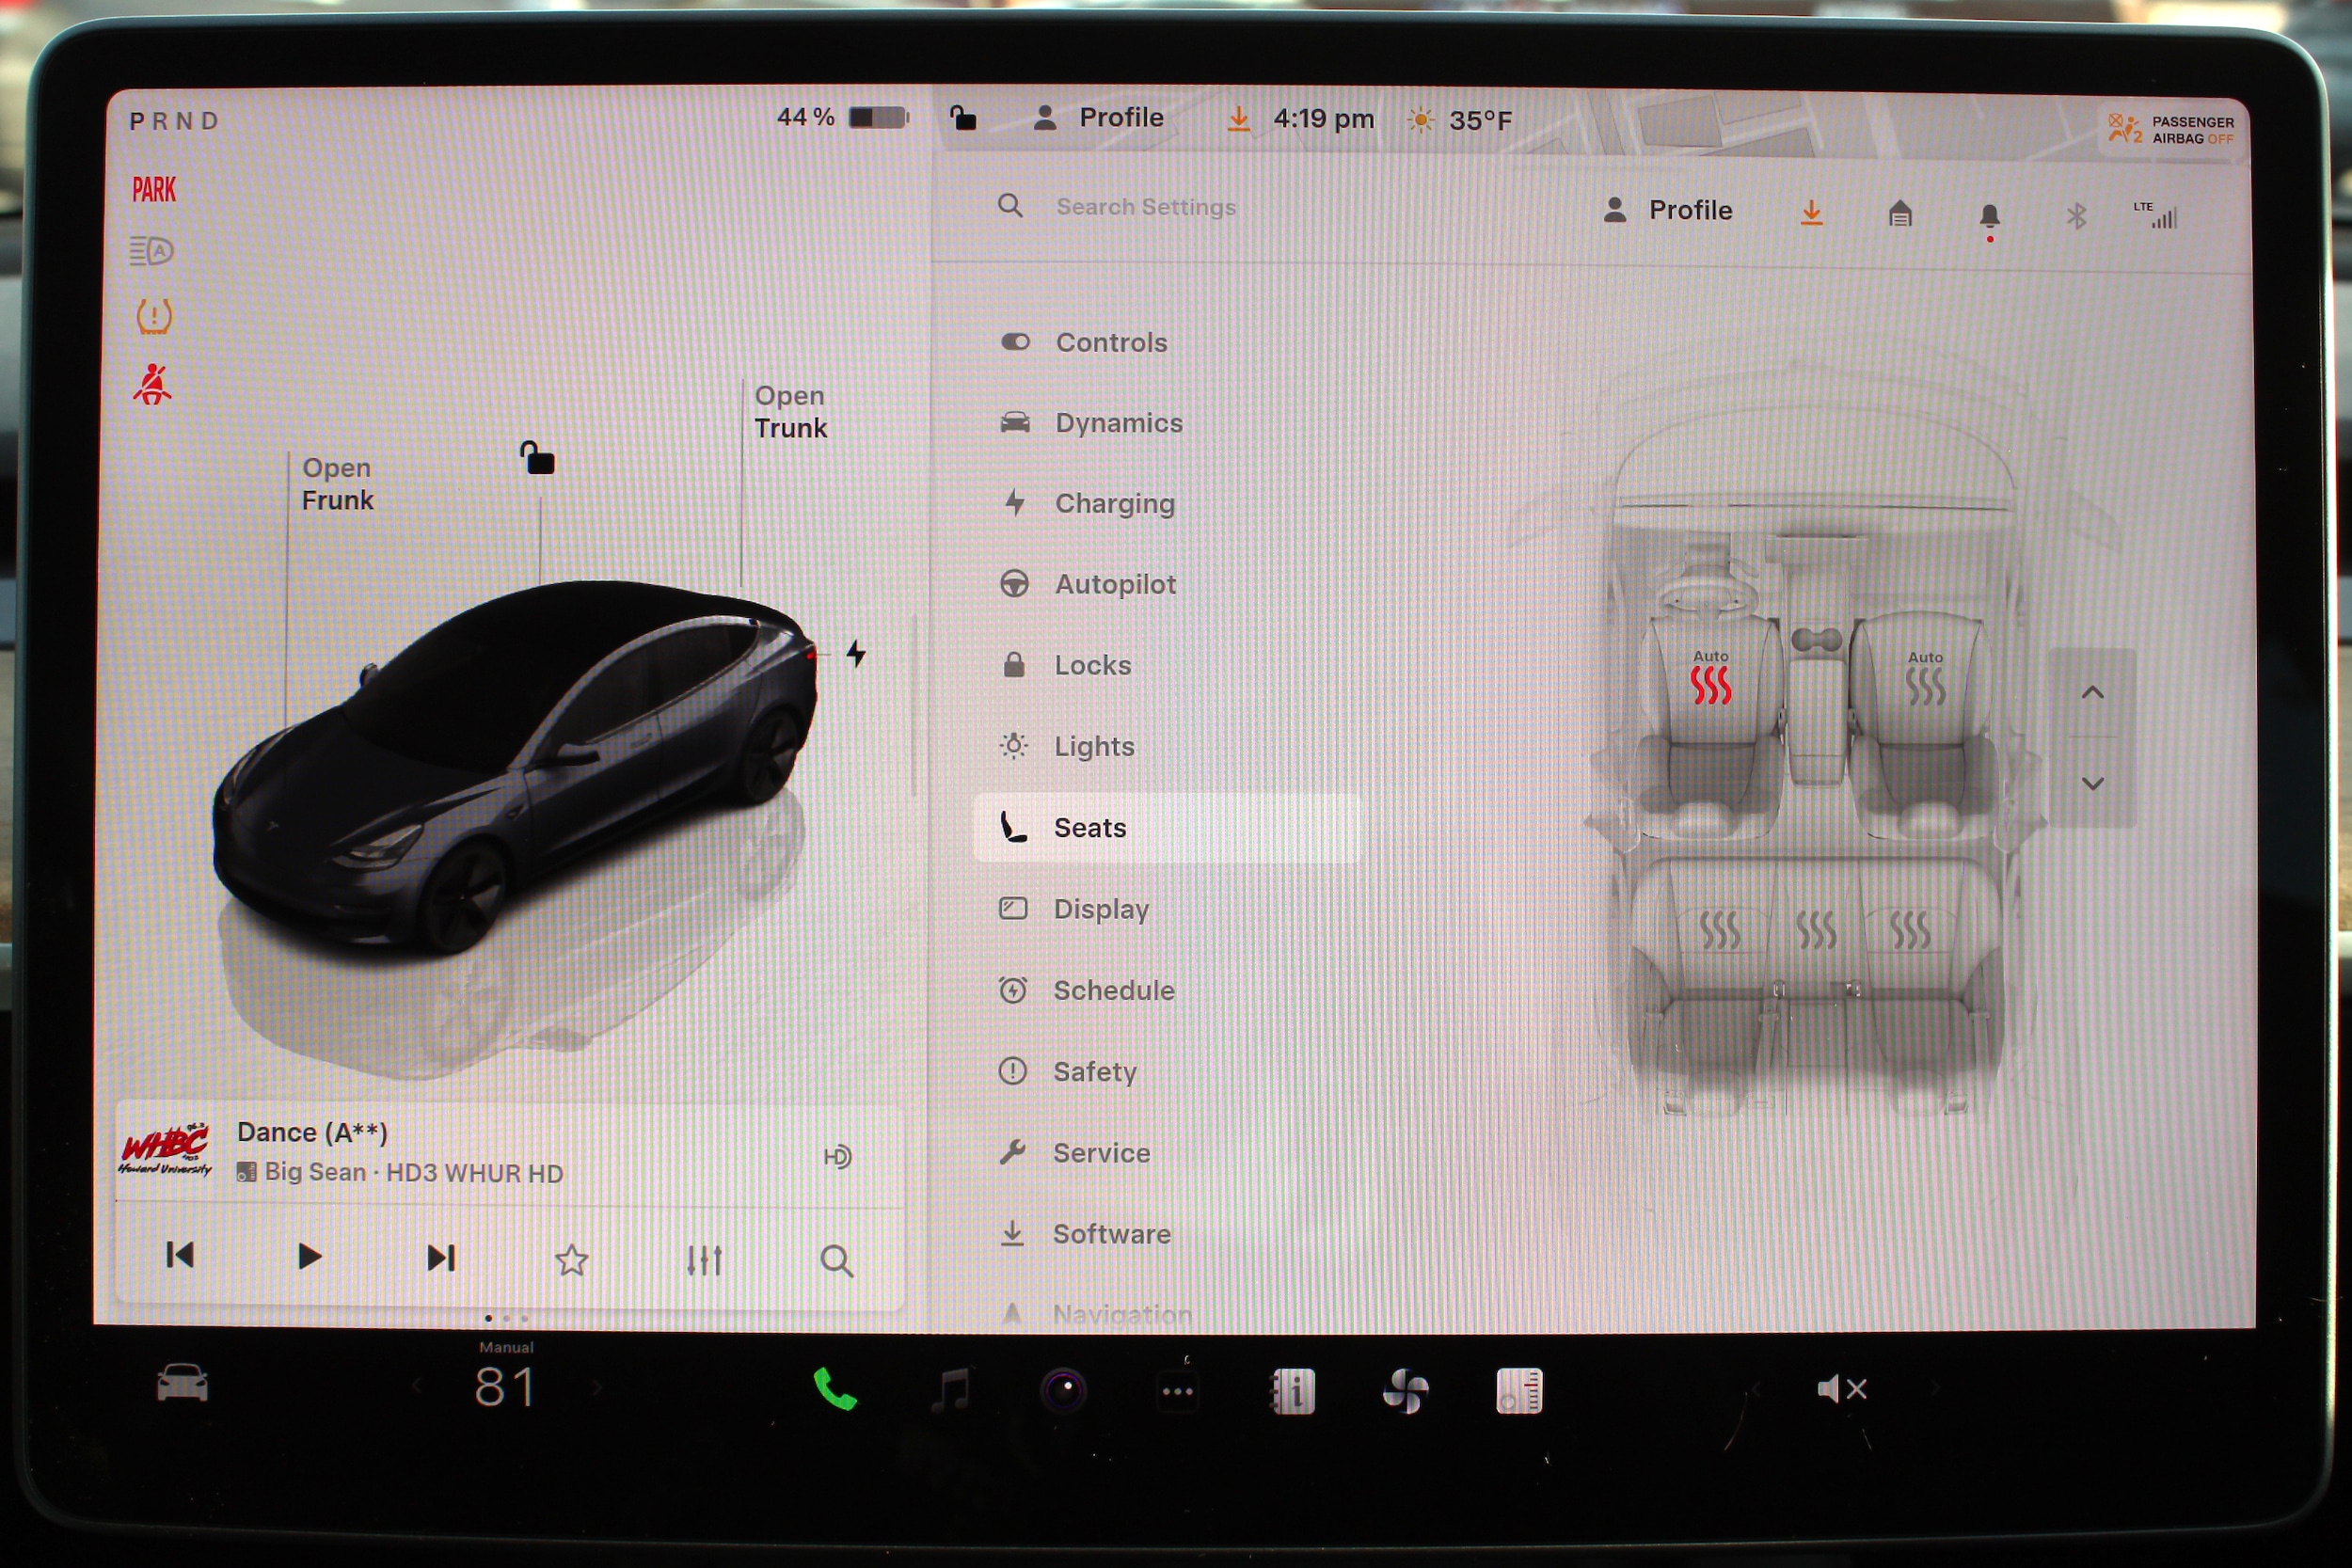Tap the notifications bell icon

[x=1989, y=216]
